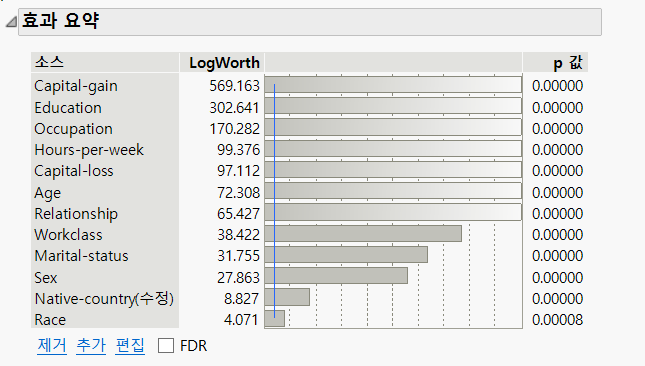Click the Workclass LogWorth bar
Viewport: 645px width, 366px height.
tap(363, 234)
